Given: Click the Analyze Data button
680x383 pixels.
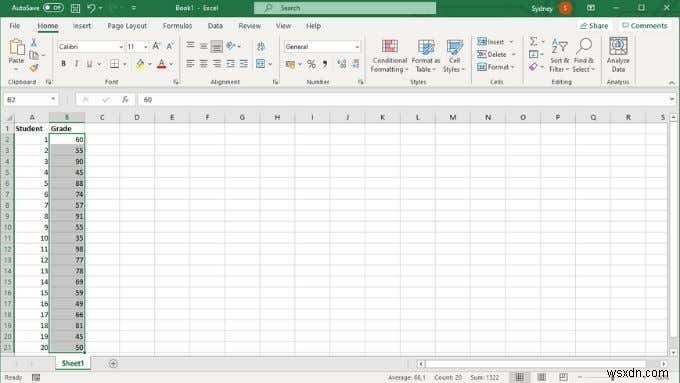Looking at the screenshot, I should pyautogui.click(x=618, y=55).
